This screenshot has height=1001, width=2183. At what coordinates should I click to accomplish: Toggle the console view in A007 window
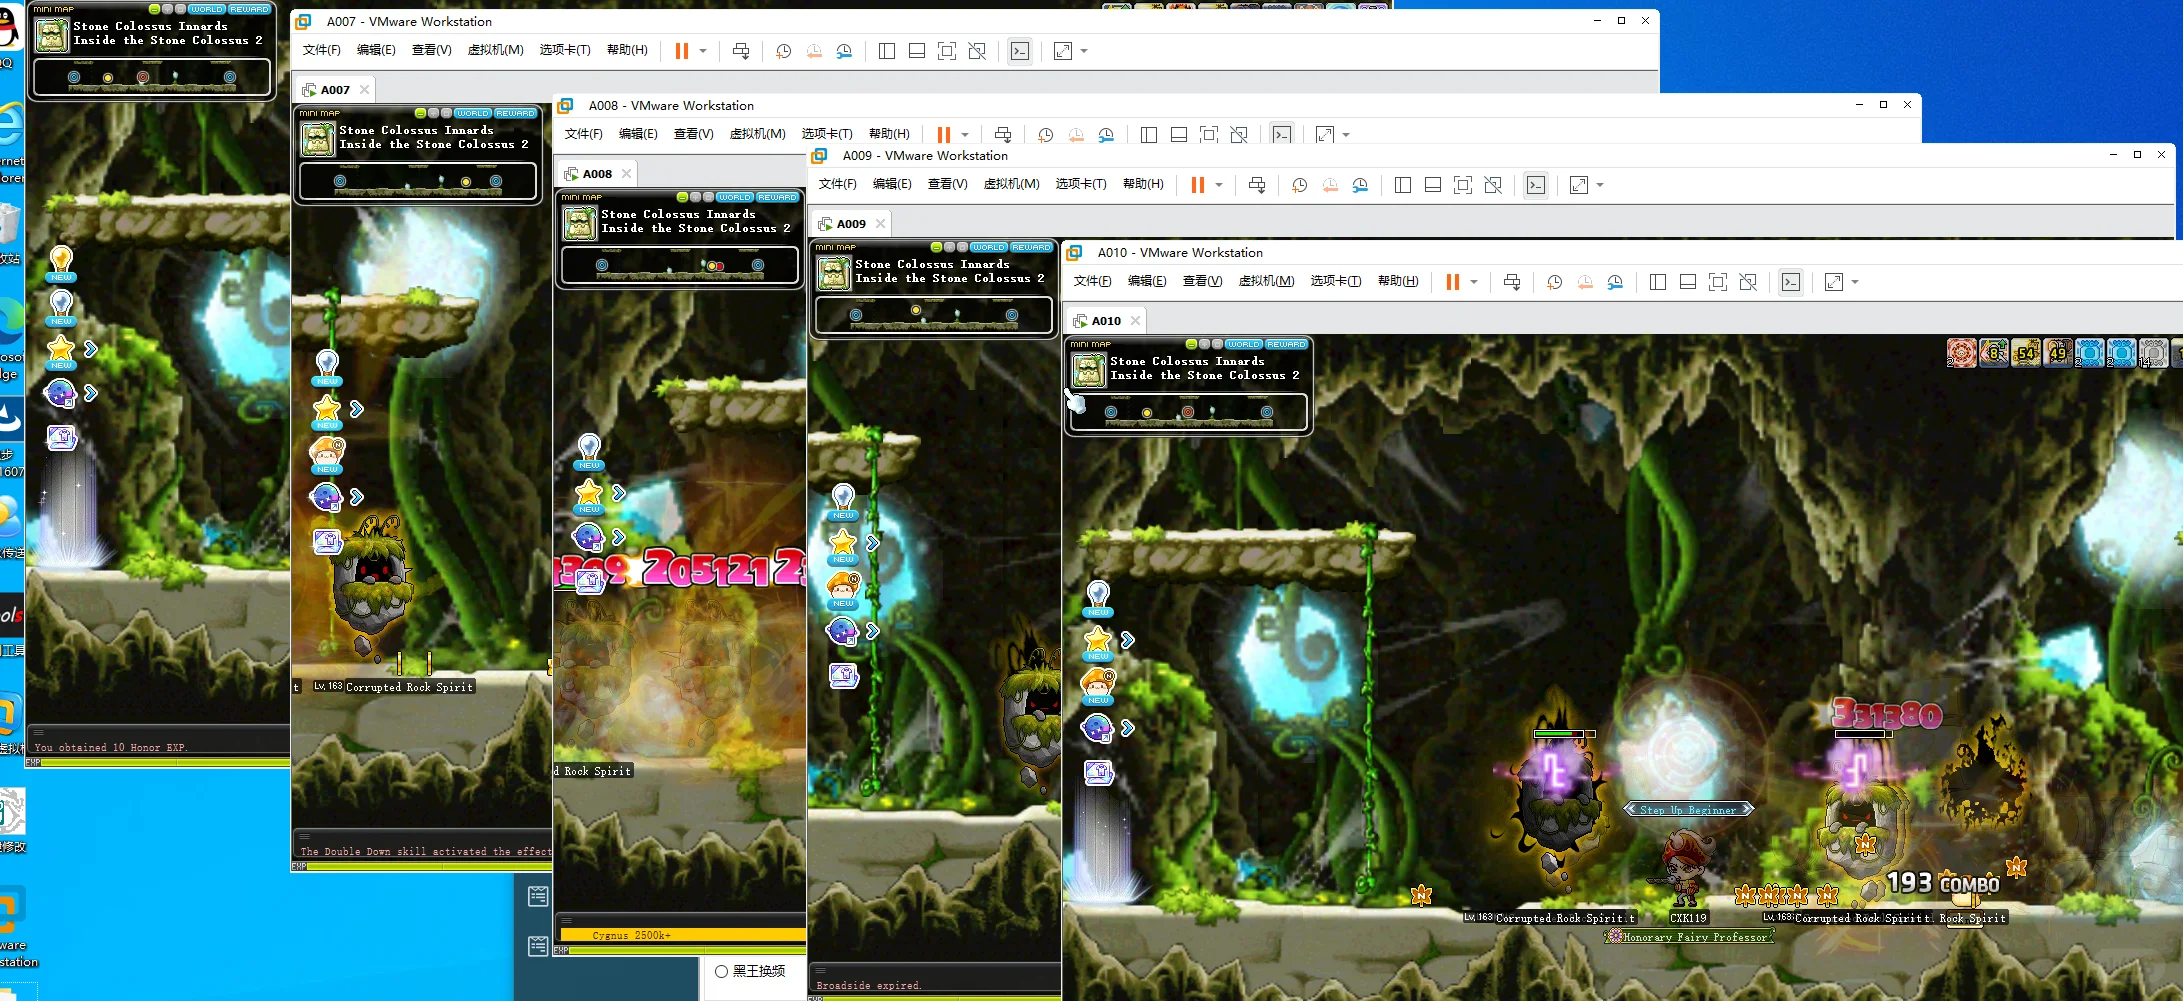click(x=1020, y=51)
